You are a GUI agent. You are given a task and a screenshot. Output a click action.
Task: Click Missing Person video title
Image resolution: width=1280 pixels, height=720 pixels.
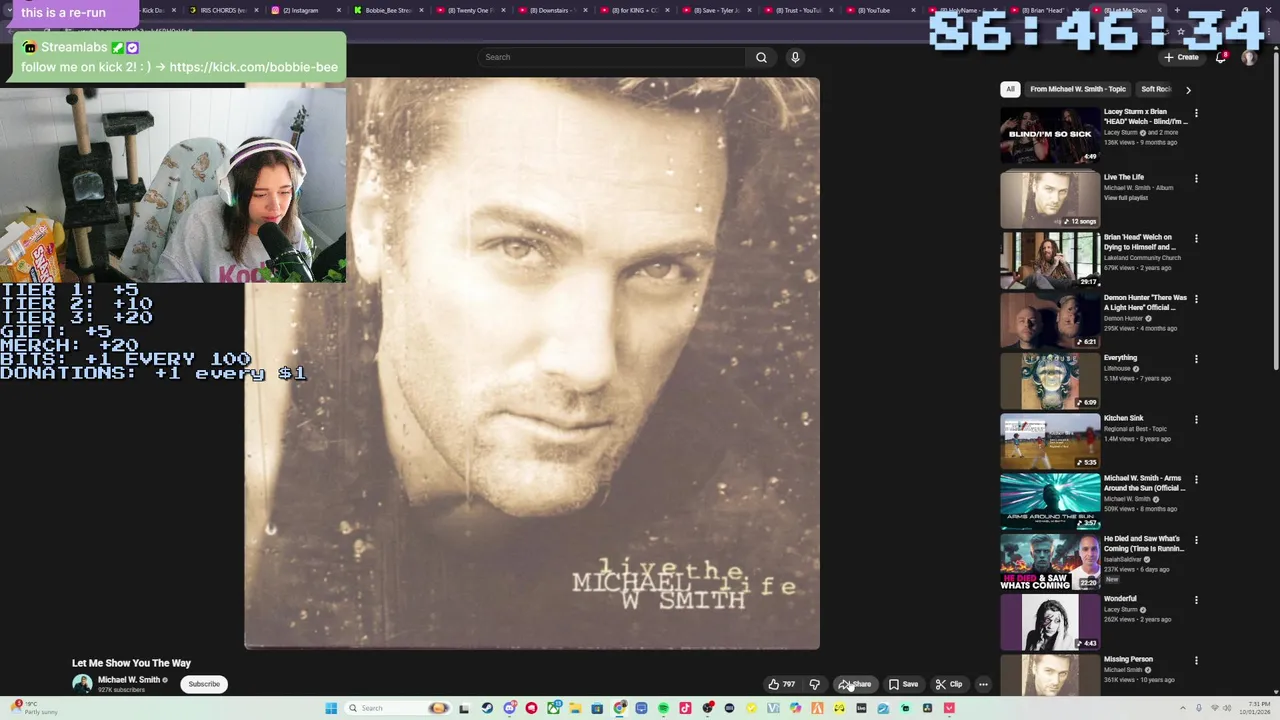click(x=1128, y=659)
